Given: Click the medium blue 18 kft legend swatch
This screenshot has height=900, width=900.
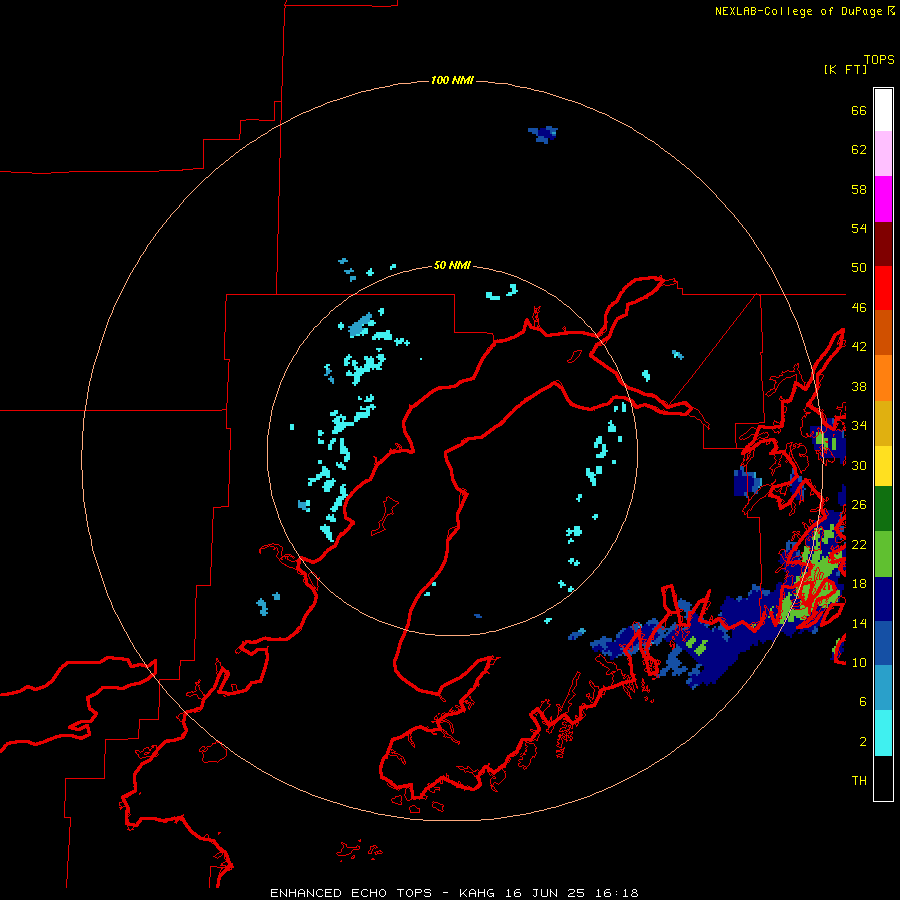Looking at the screenshot, I should tap(883, 643).
